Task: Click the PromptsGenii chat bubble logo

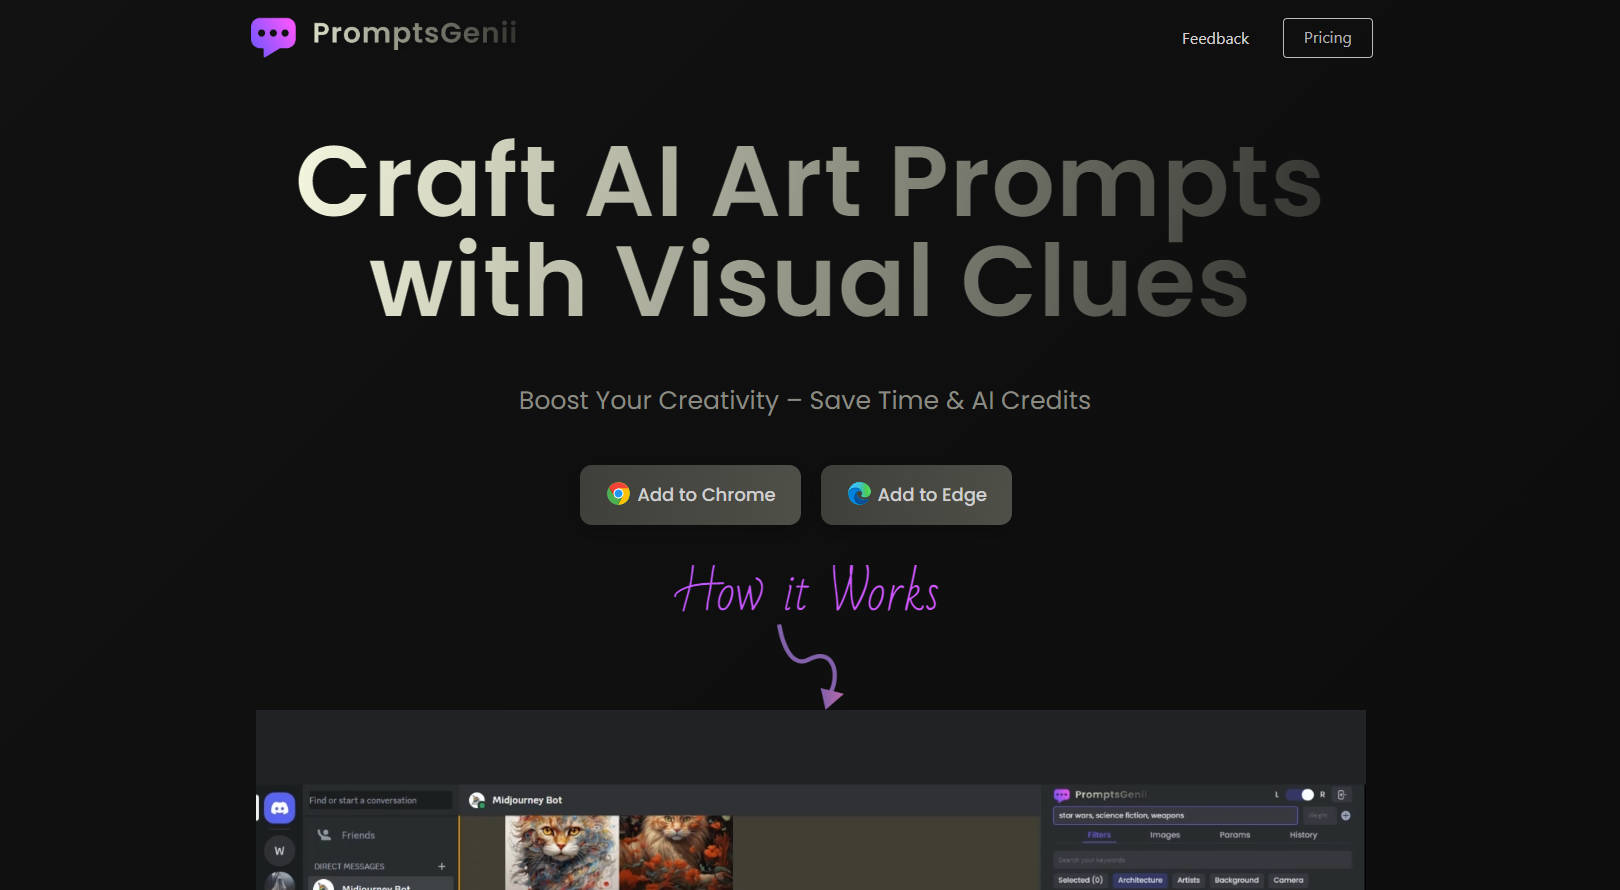Action: 273,37
